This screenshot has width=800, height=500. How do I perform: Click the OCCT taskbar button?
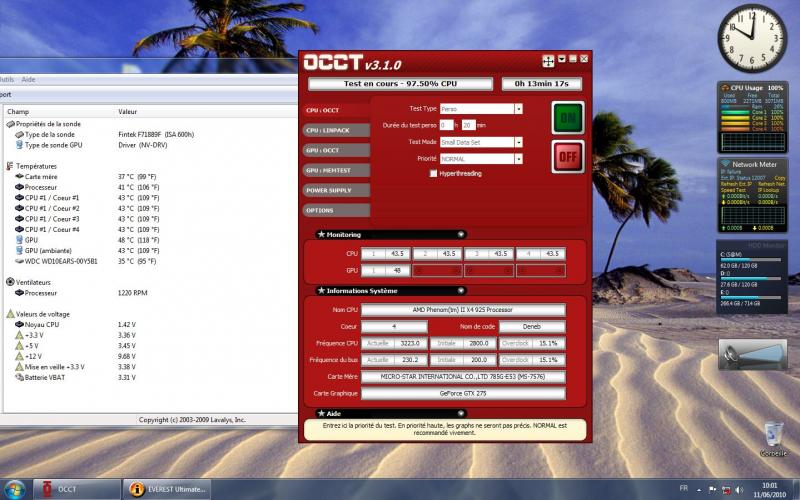click(x=77, y=489)
